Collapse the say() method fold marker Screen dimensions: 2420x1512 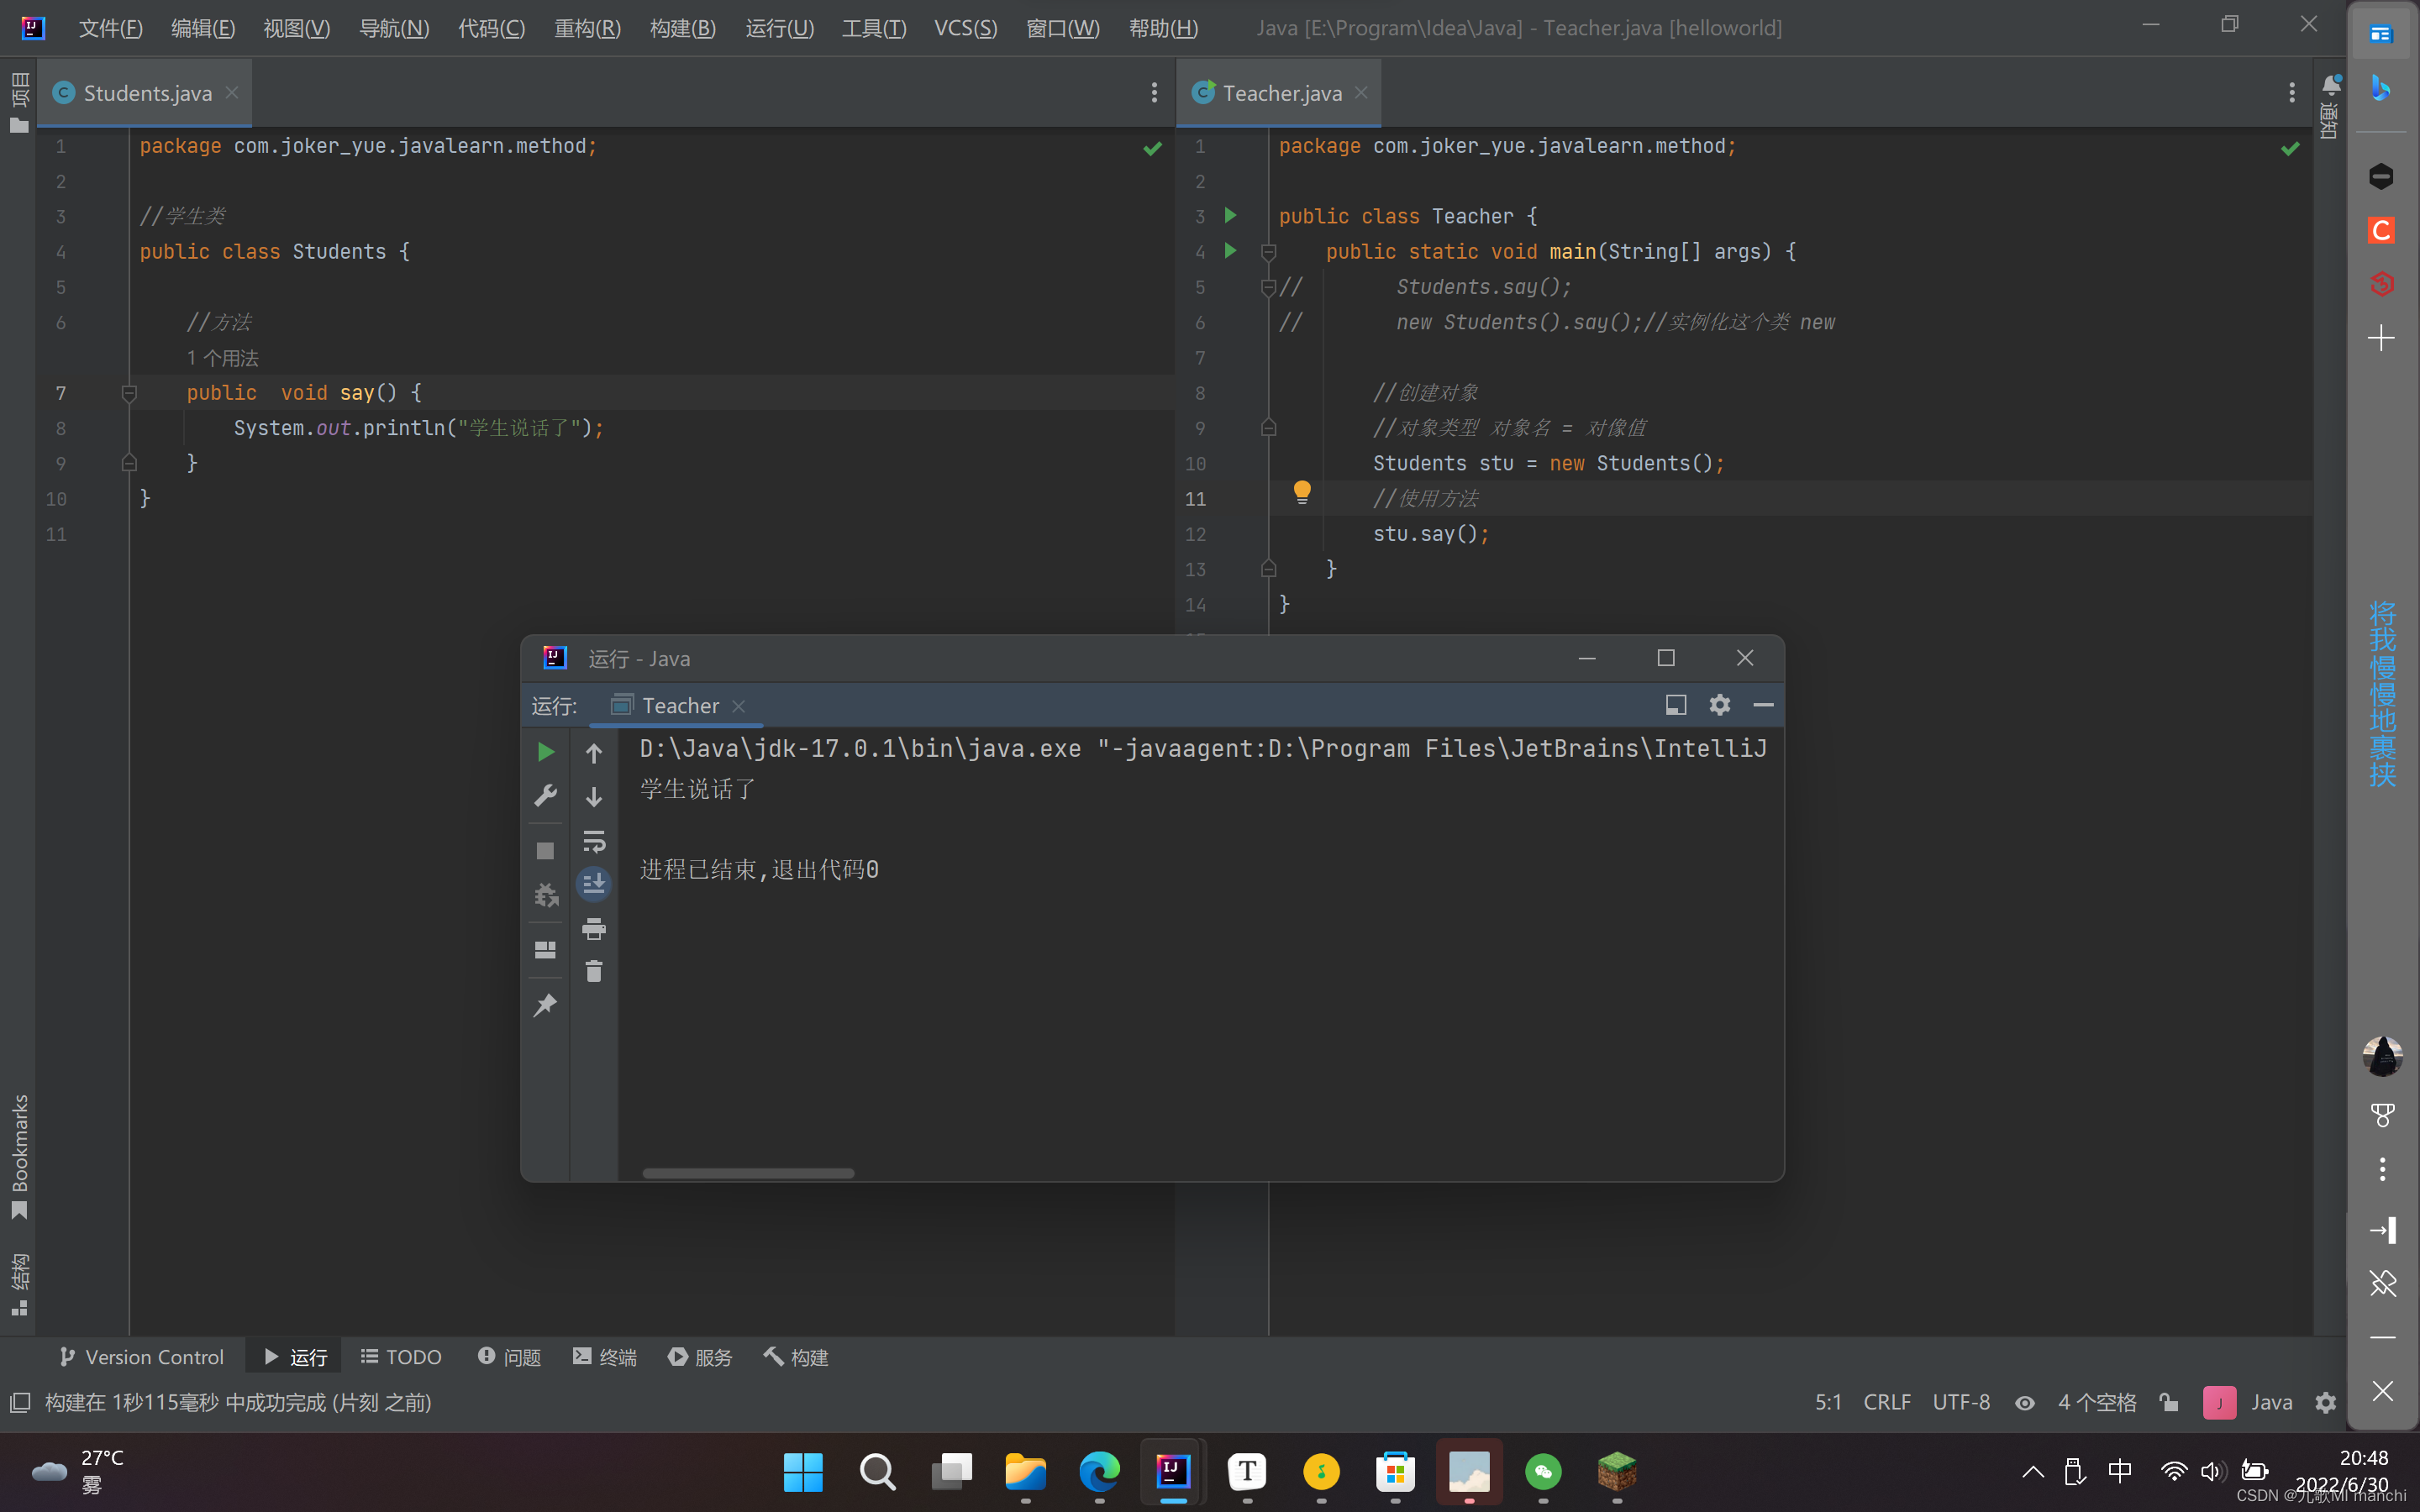129,393
